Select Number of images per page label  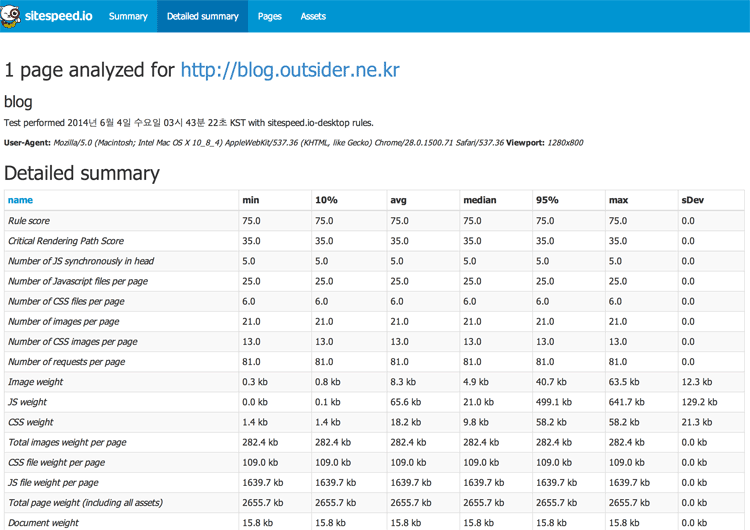click(x=64, y=321)
